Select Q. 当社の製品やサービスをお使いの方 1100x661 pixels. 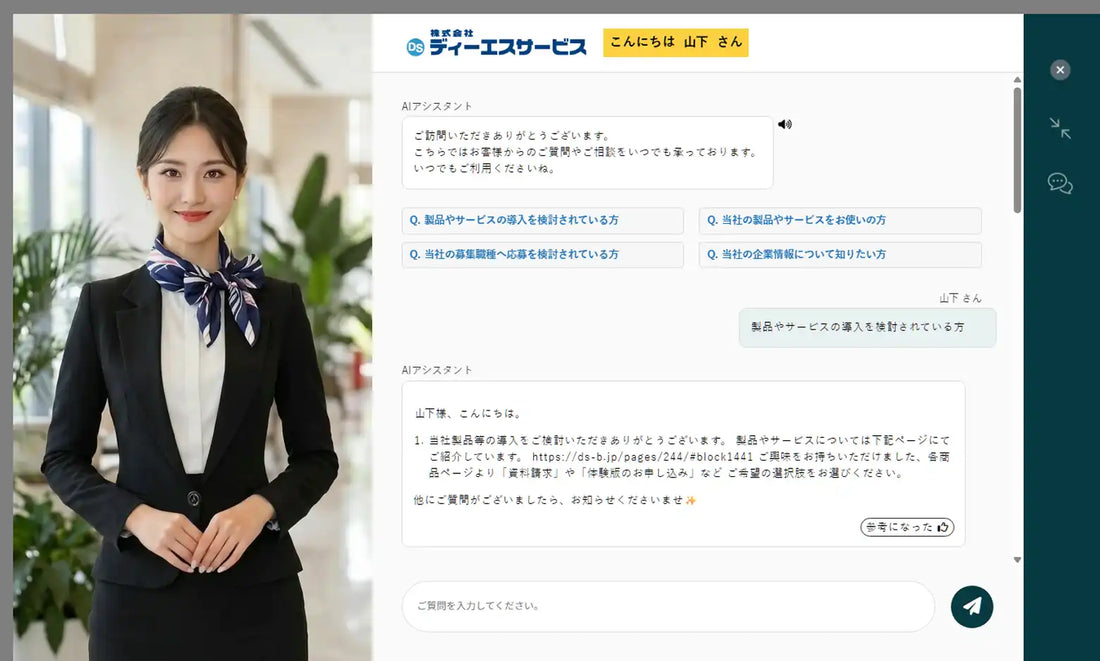pyautogui.click(x=840, y=220)
